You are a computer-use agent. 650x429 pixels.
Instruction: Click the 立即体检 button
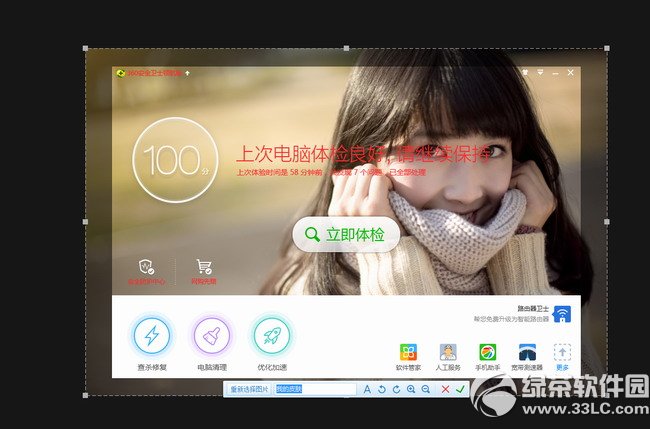click(x=346, y=235)
